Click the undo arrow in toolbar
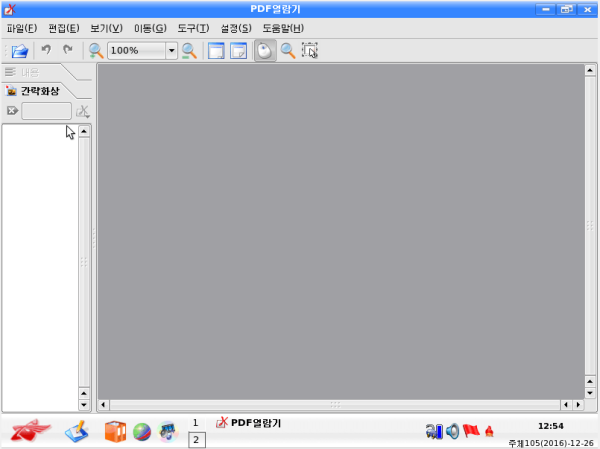The image size is (600, 449). tap(46, 50)
